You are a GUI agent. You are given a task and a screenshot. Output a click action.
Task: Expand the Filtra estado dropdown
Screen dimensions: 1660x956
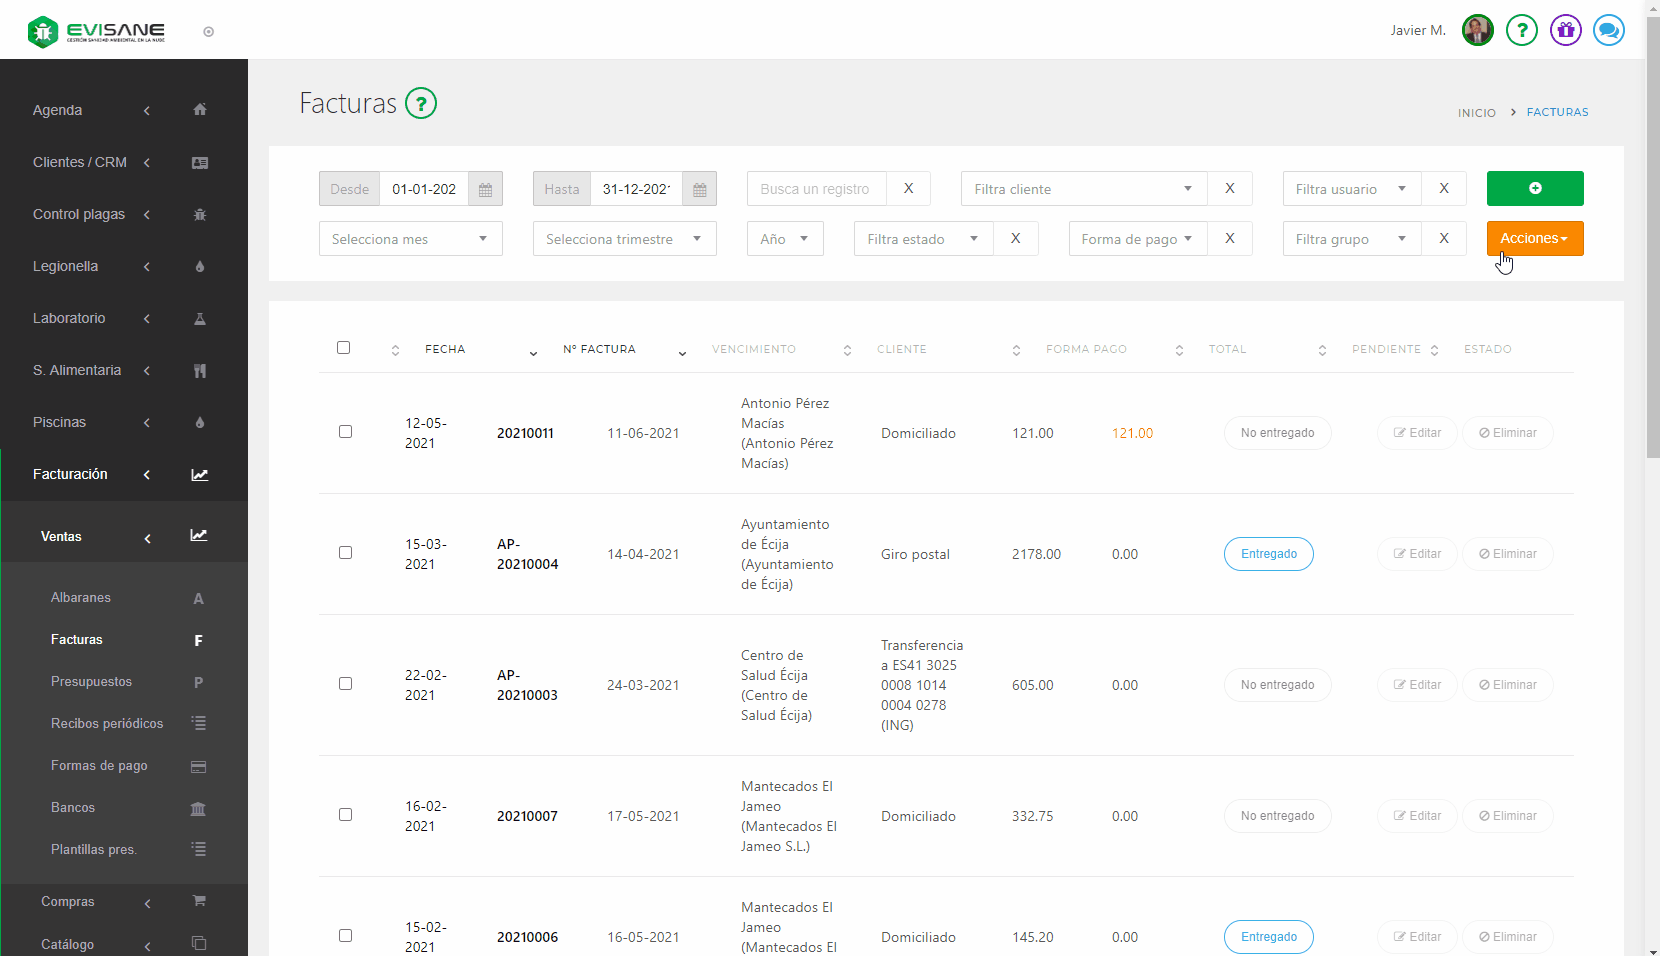pos(922,239)
